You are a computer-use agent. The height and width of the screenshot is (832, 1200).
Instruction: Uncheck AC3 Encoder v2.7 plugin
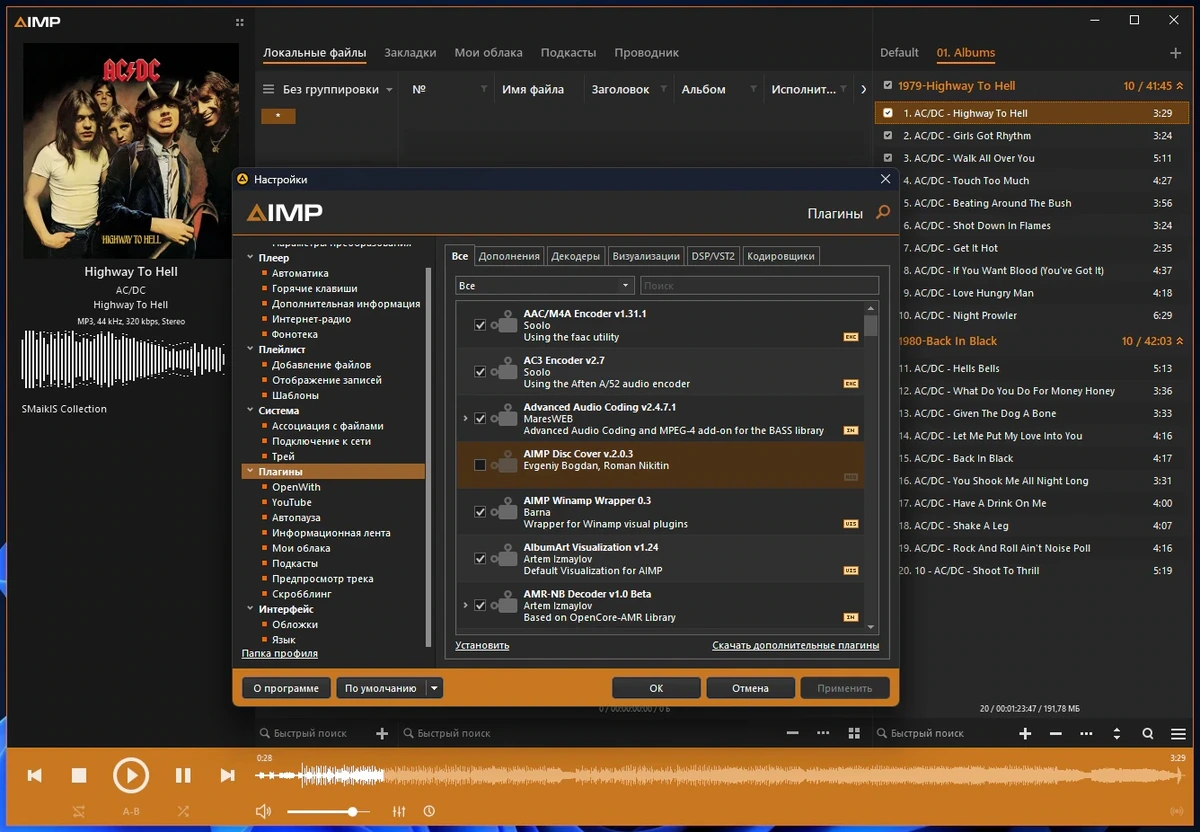(480, 372)
